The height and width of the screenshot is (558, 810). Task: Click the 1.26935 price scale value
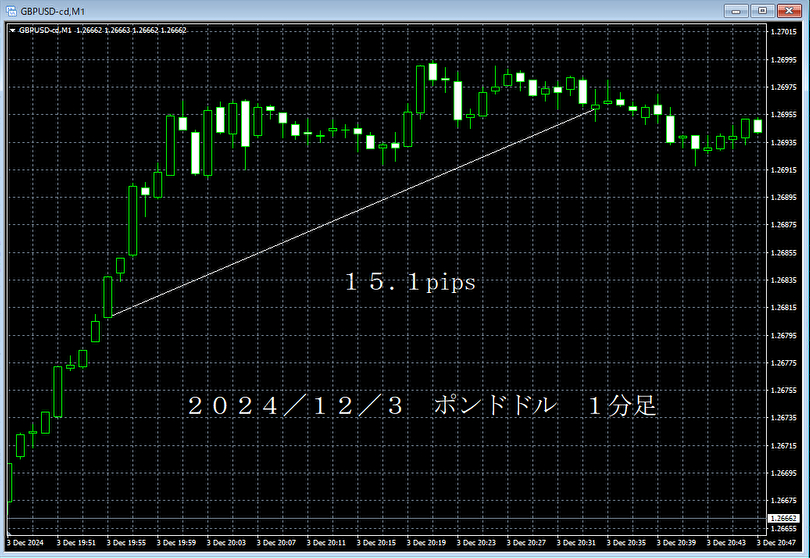[783, 143]
